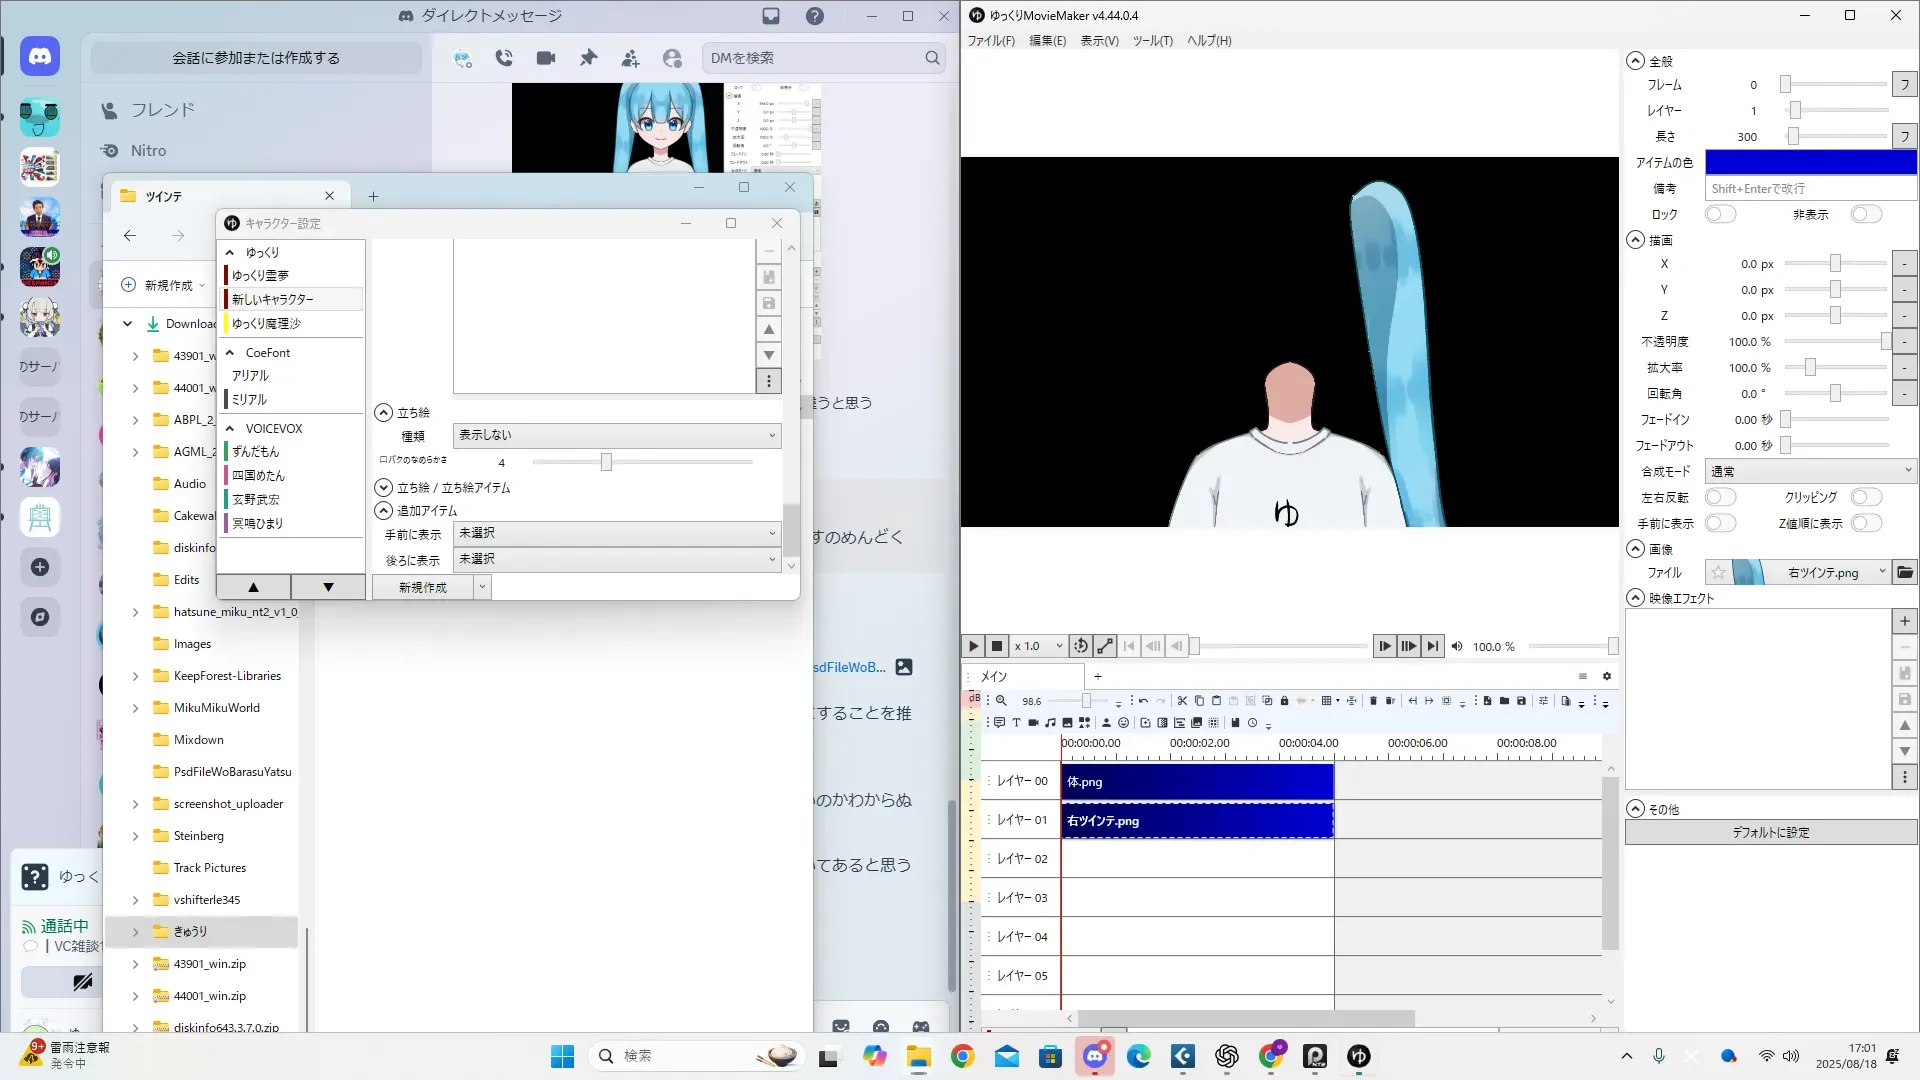This screenshot has width=1920, height=1080.
Task: Click the scissors cut icon in timeline toolbar
Action: pyautogui.click(x=1182, y=701)
